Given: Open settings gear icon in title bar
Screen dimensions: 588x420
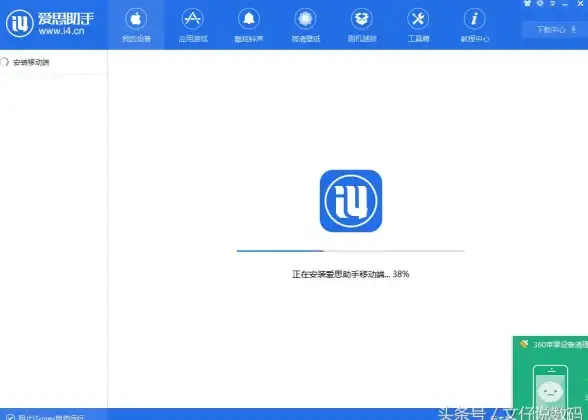Looking at the screenshot, I should pyautogui.click(x=540, y=3).
